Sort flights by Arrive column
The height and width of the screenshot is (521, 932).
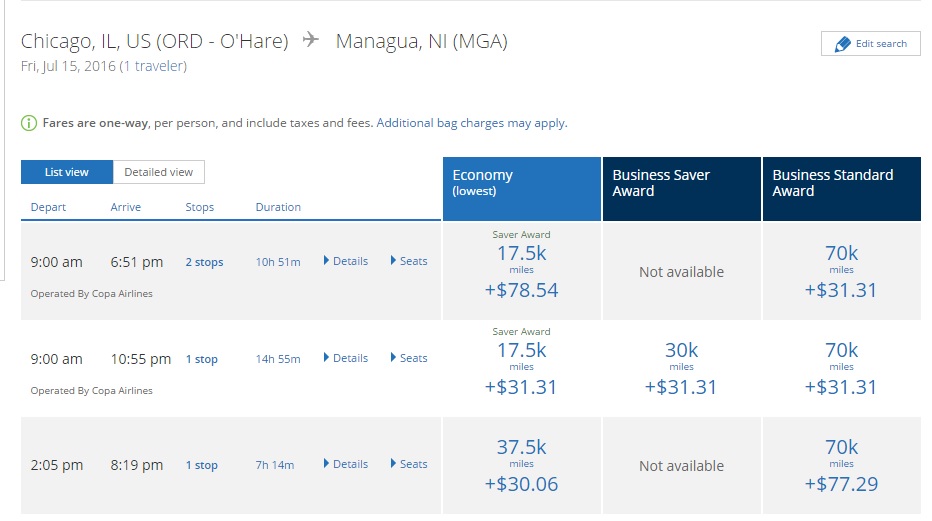point(125,207)
